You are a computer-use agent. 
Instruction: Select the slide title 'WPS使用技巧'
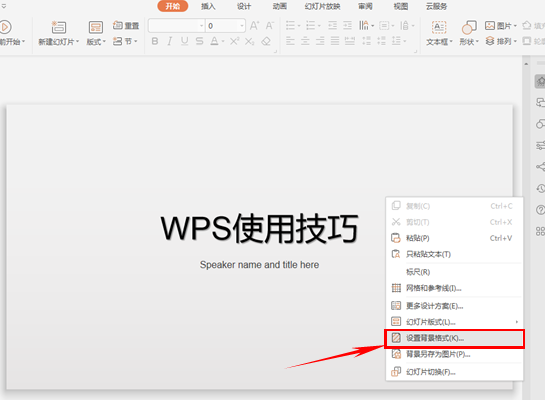point(259,228)
